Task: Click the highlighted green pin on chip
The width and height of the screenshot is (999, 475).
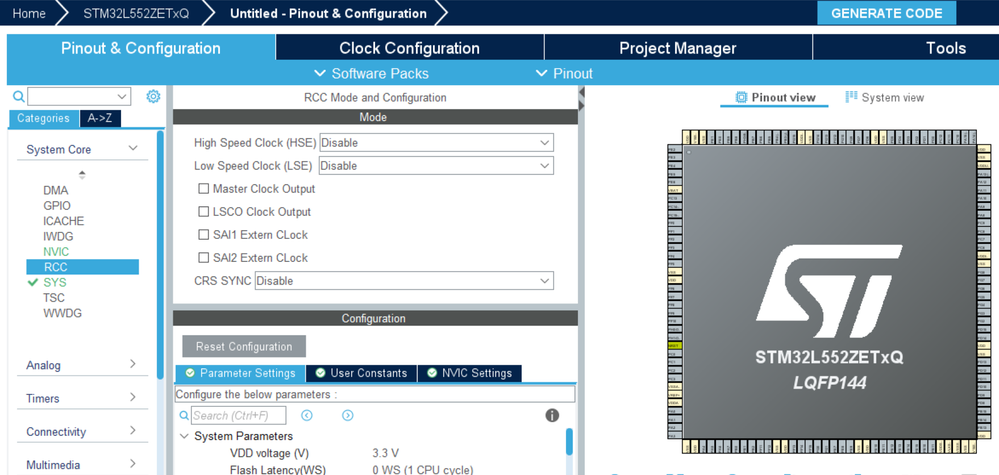Action: tap(675, 345)
